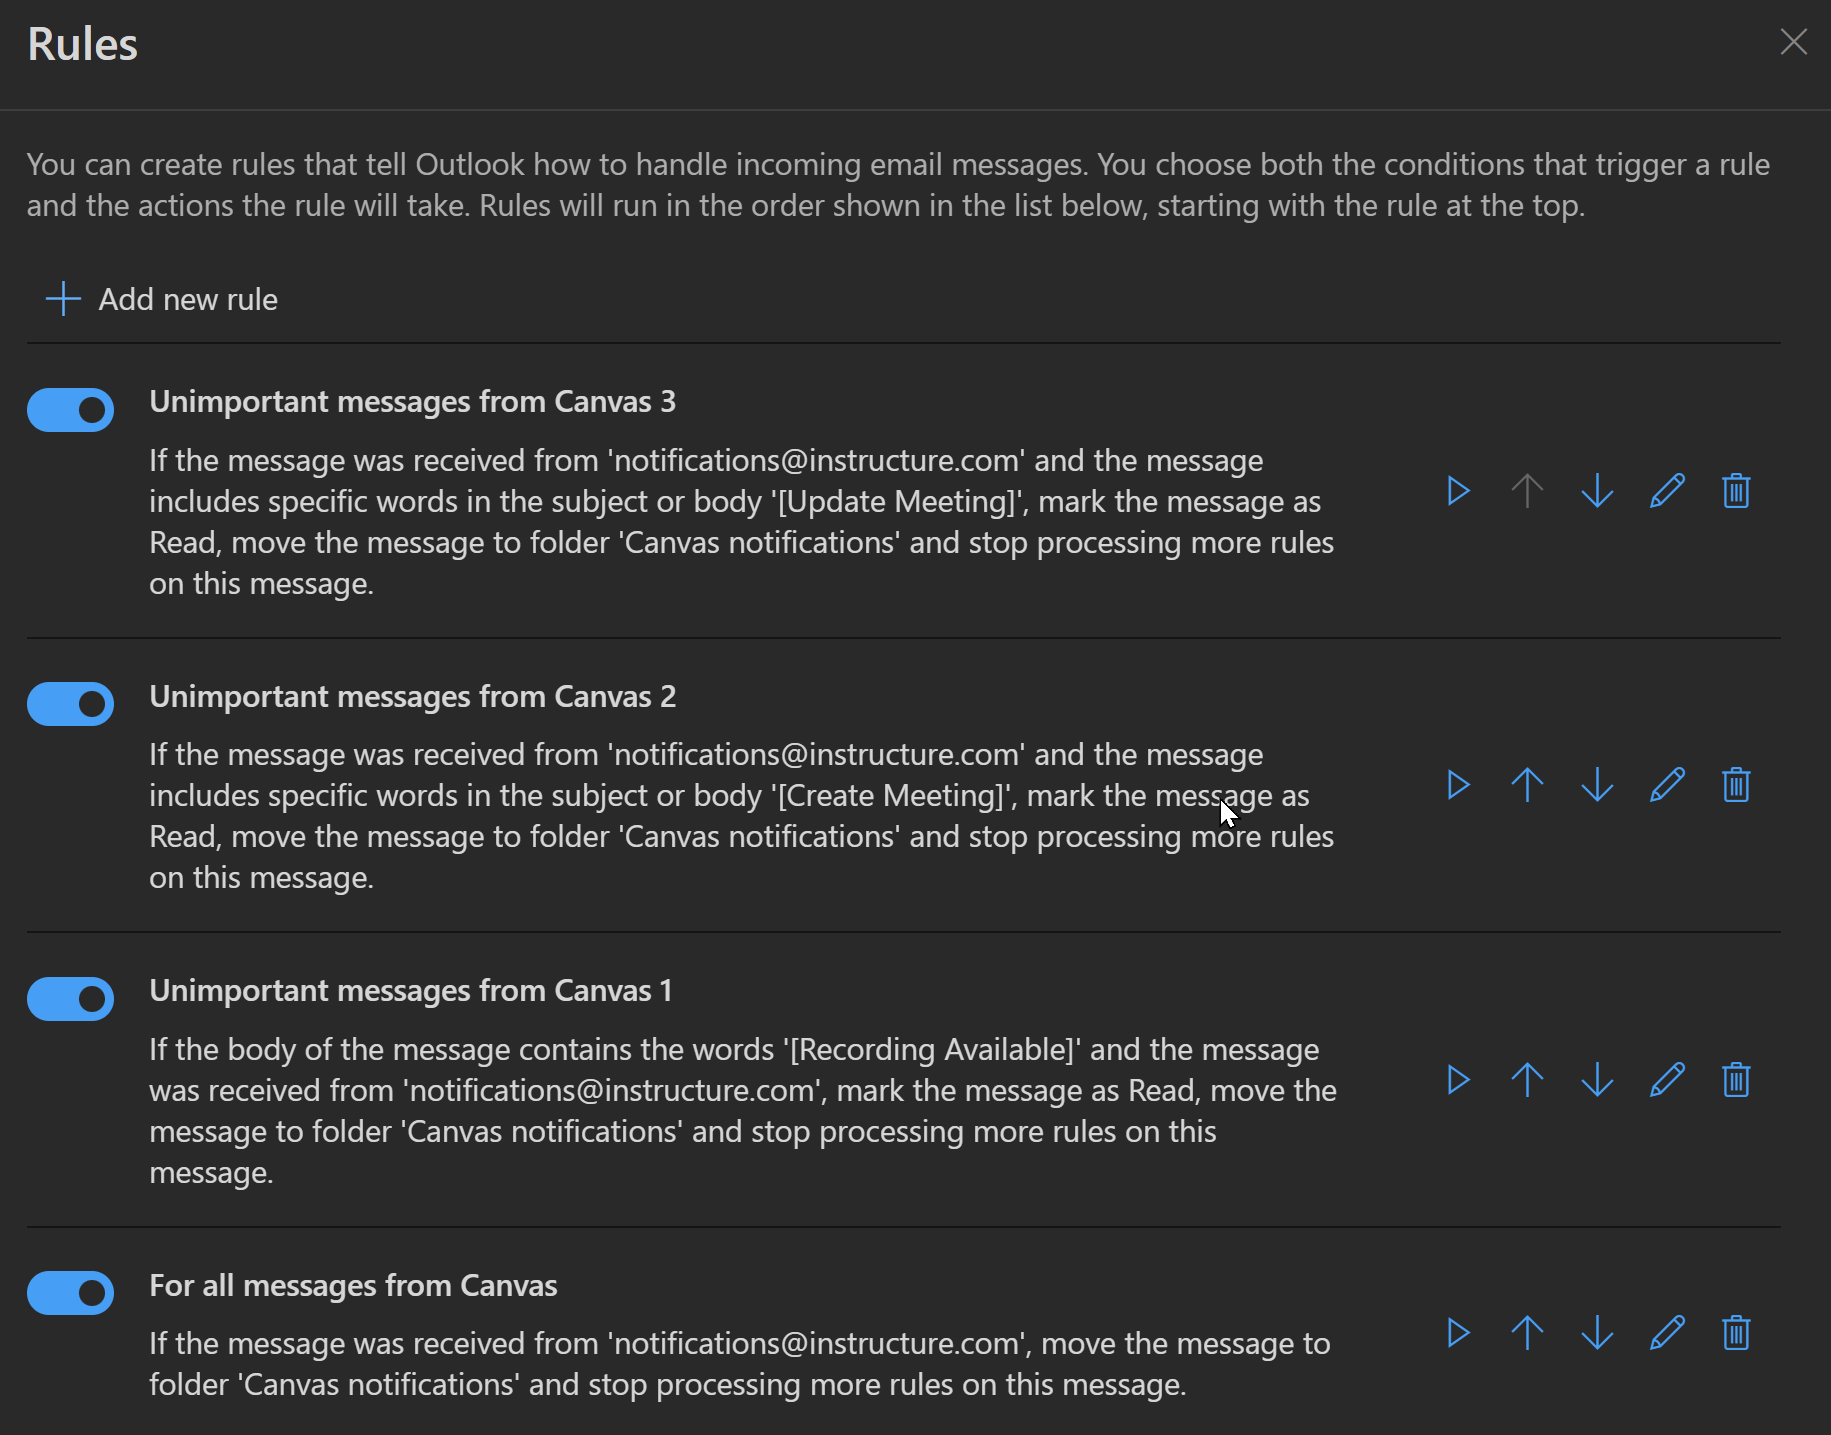Image resolution: width=1831 pixels, height=1435 pixels.
Task: Close the Rules dialog
Action: pyautogui.click(x=1793, y=42)
